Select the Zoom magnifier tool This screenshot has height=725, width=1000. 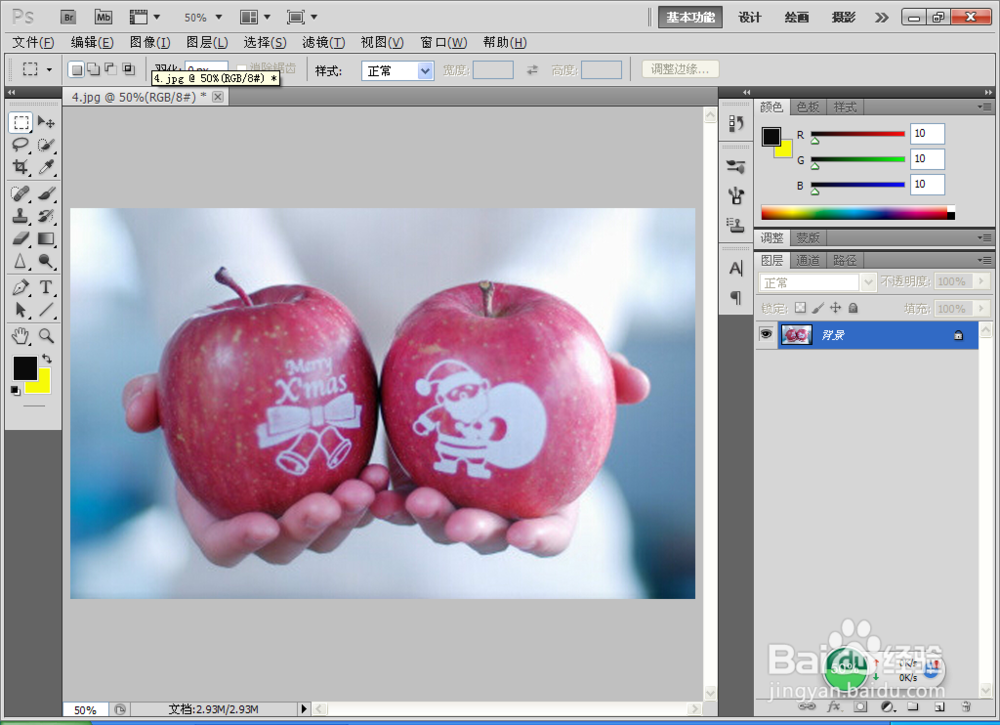coord(46,335)
